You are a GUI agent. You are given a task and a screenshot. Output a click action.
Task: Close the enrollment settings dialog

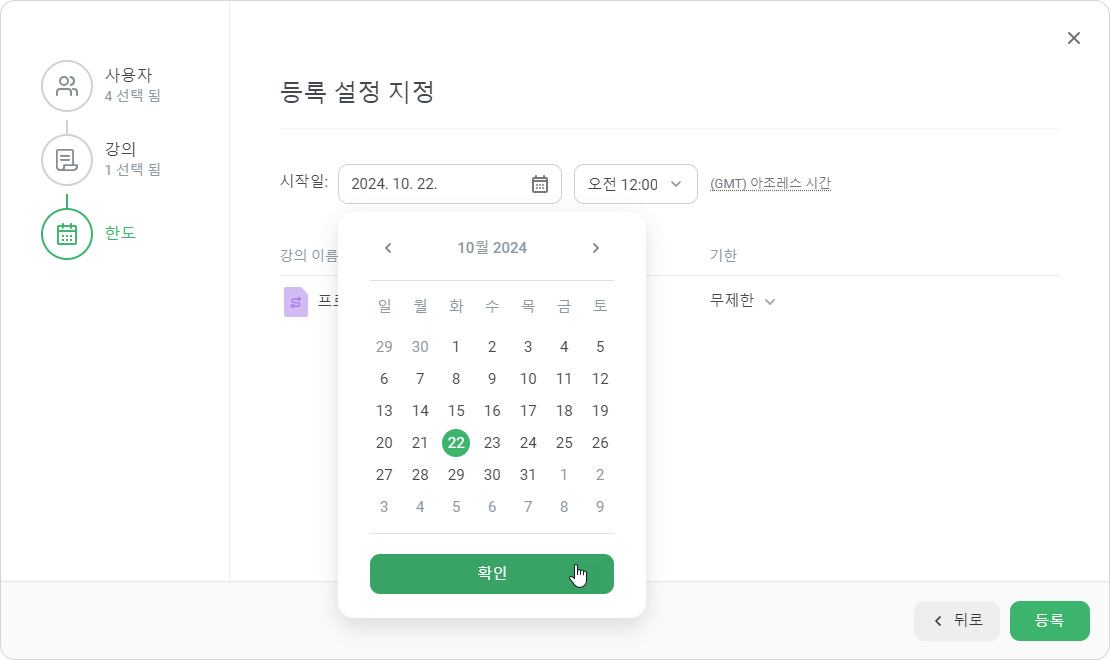[x=1074, y=38]
